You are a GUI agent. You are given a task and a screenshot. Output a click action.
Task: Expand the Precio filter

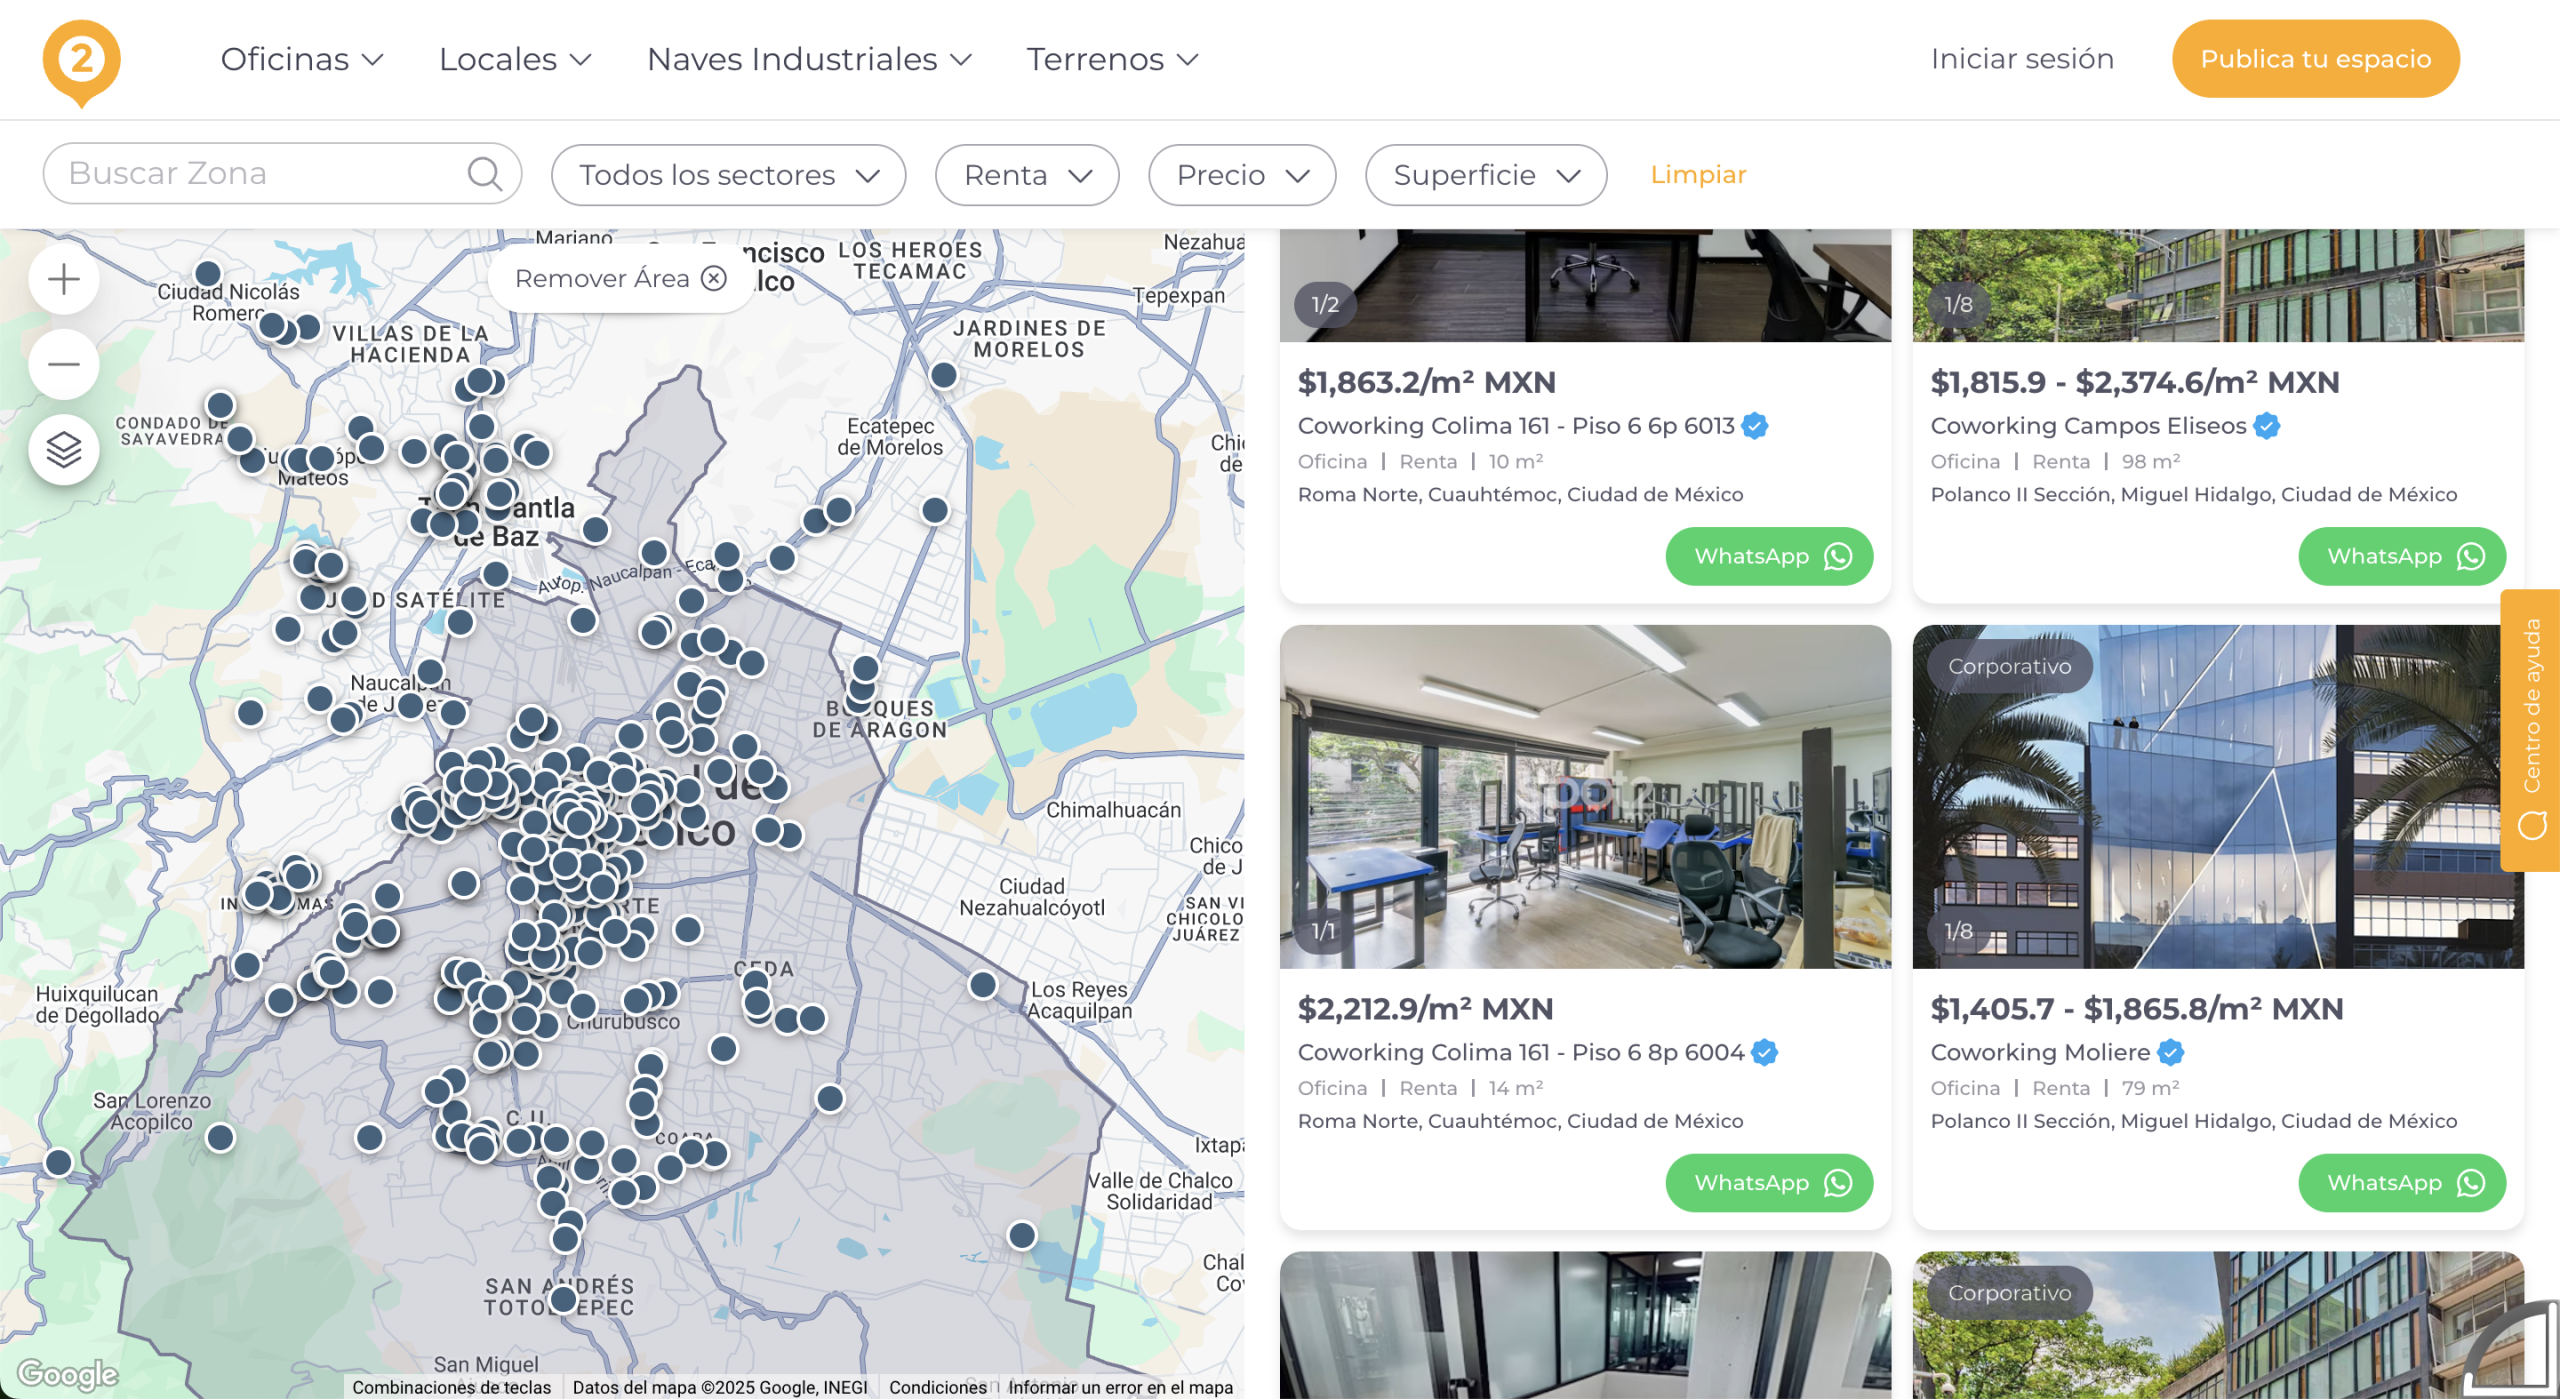(x=1242, y=175)
